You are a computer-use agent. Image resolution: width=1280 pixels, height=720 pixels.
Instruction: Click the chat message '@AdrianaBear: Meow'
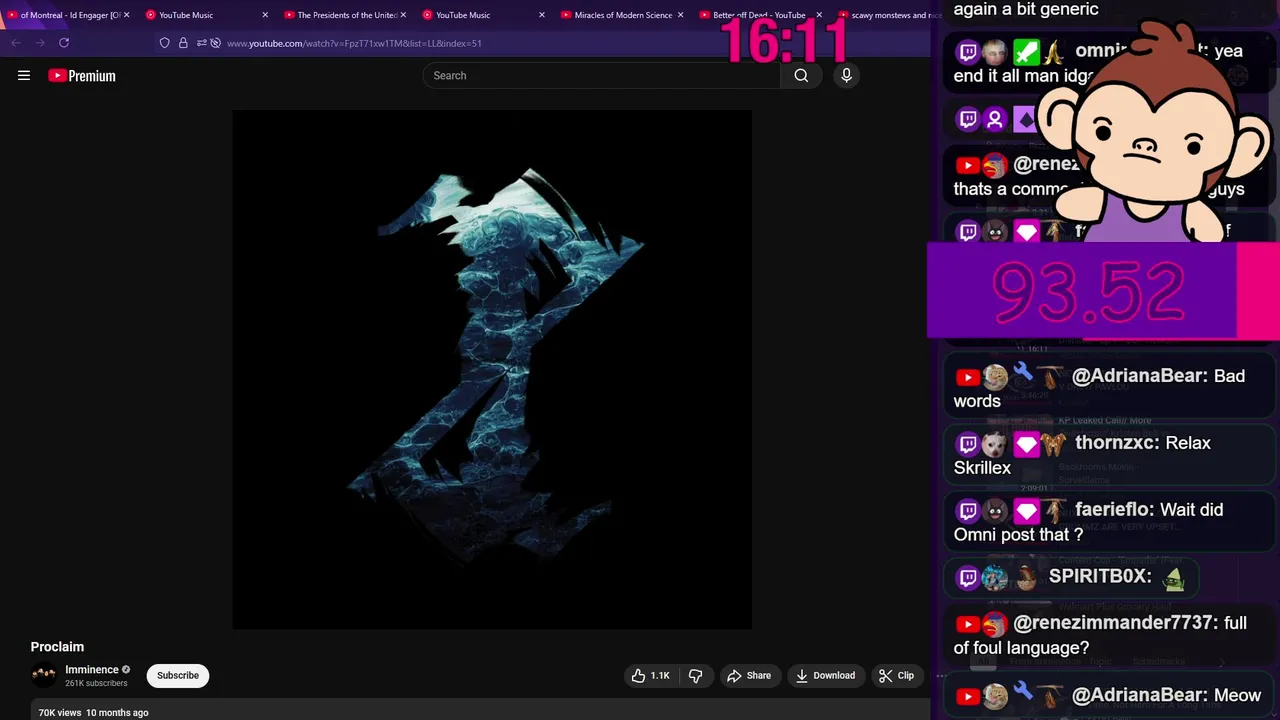tap(1110, 696)
